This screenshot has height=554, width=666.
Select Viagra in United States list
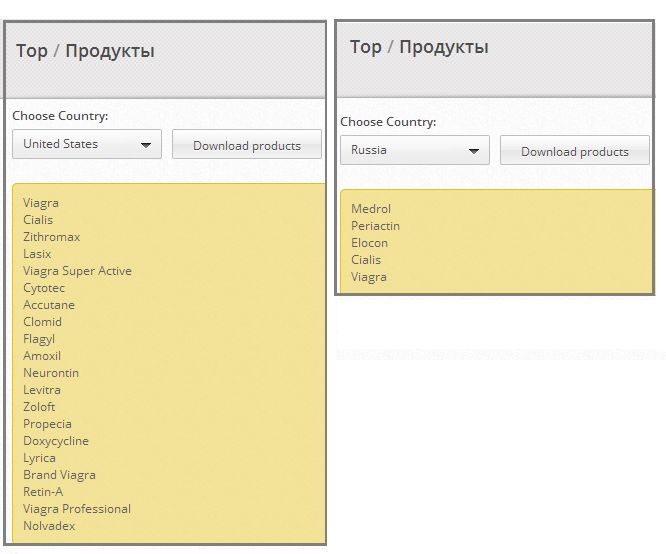(41, 203)
